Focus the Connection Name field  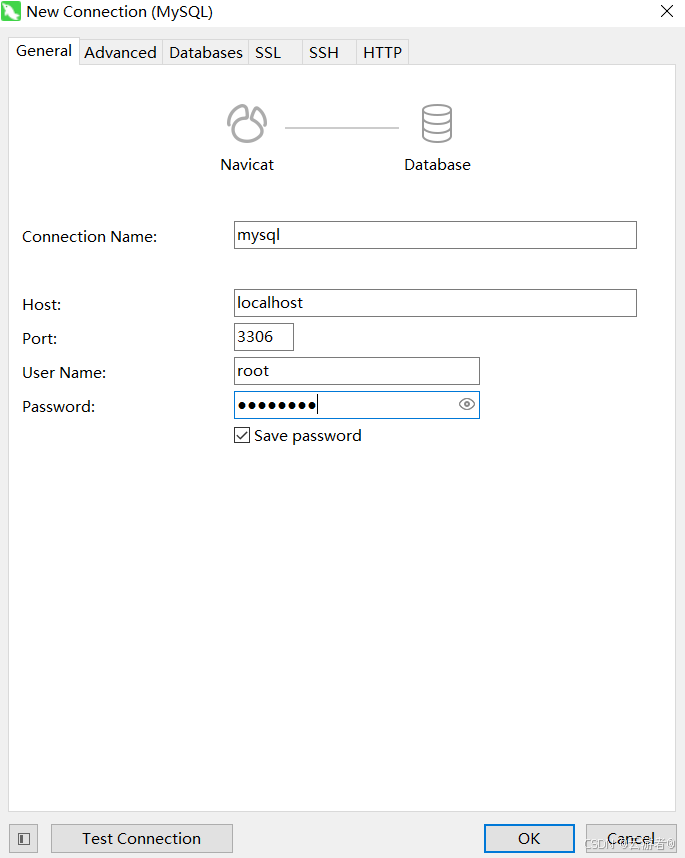tap(435, 235)
